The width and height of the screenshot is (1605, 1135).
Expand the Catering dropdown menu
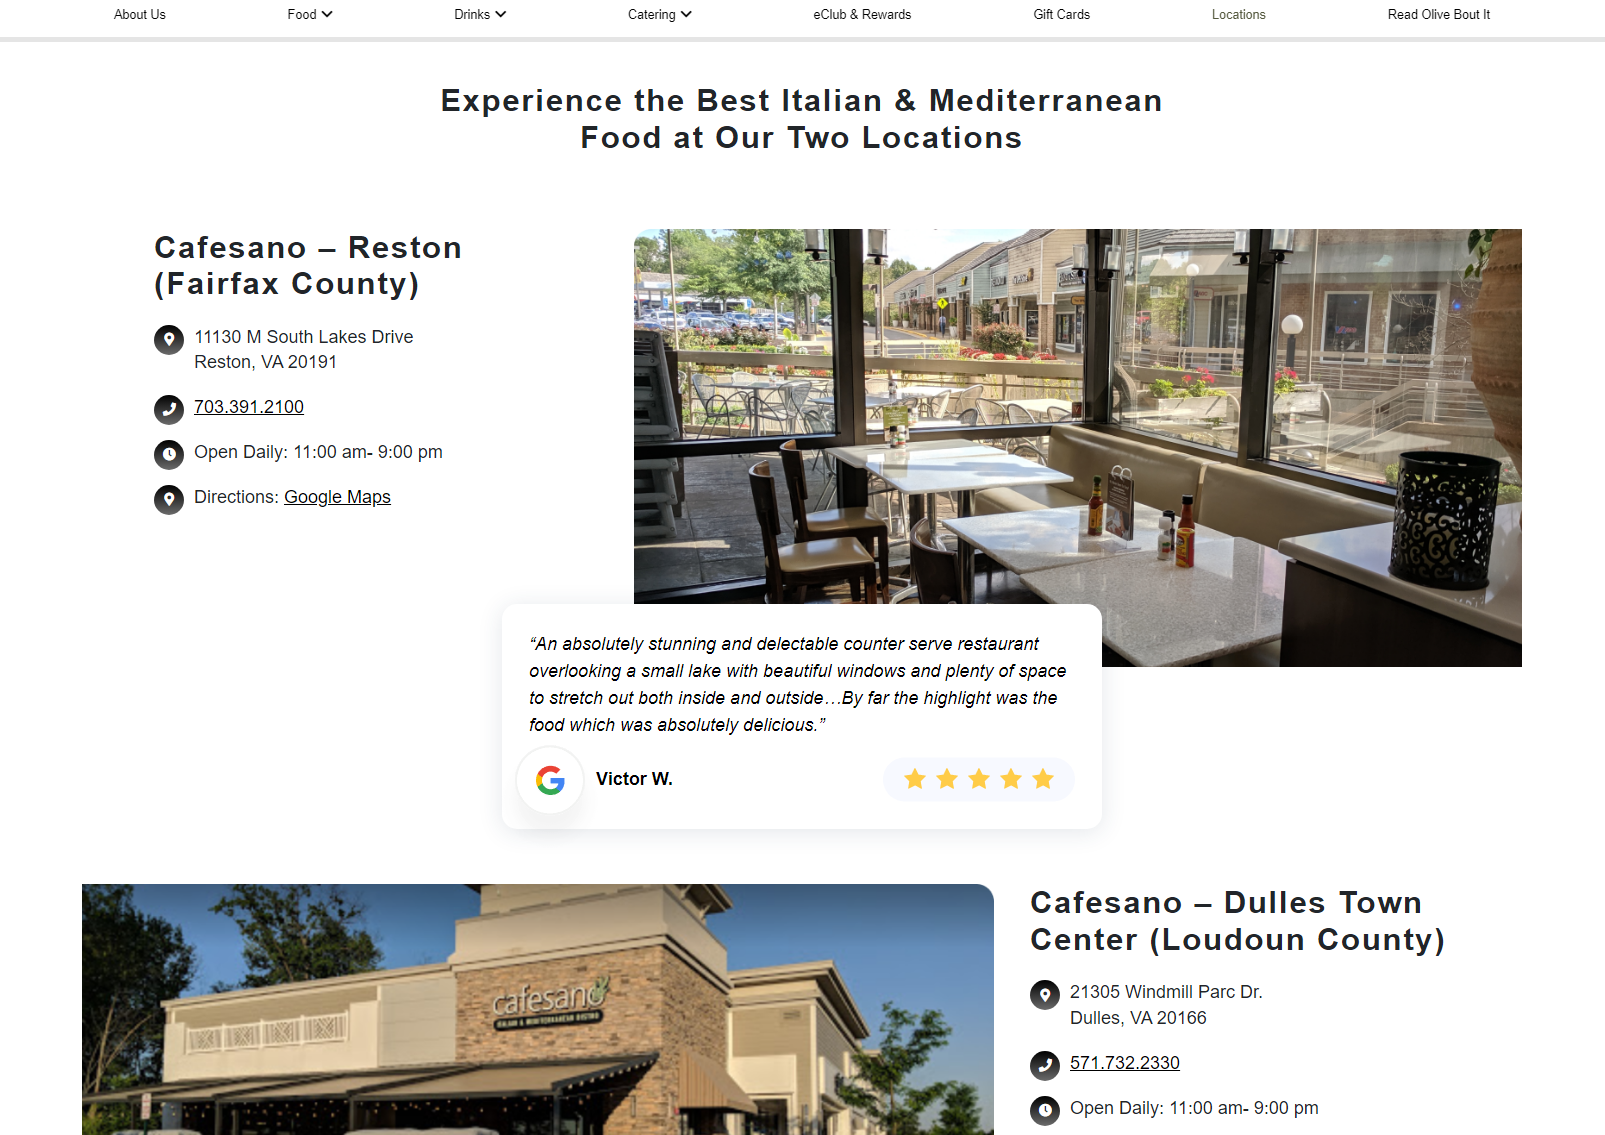click(x=660, y=14)
